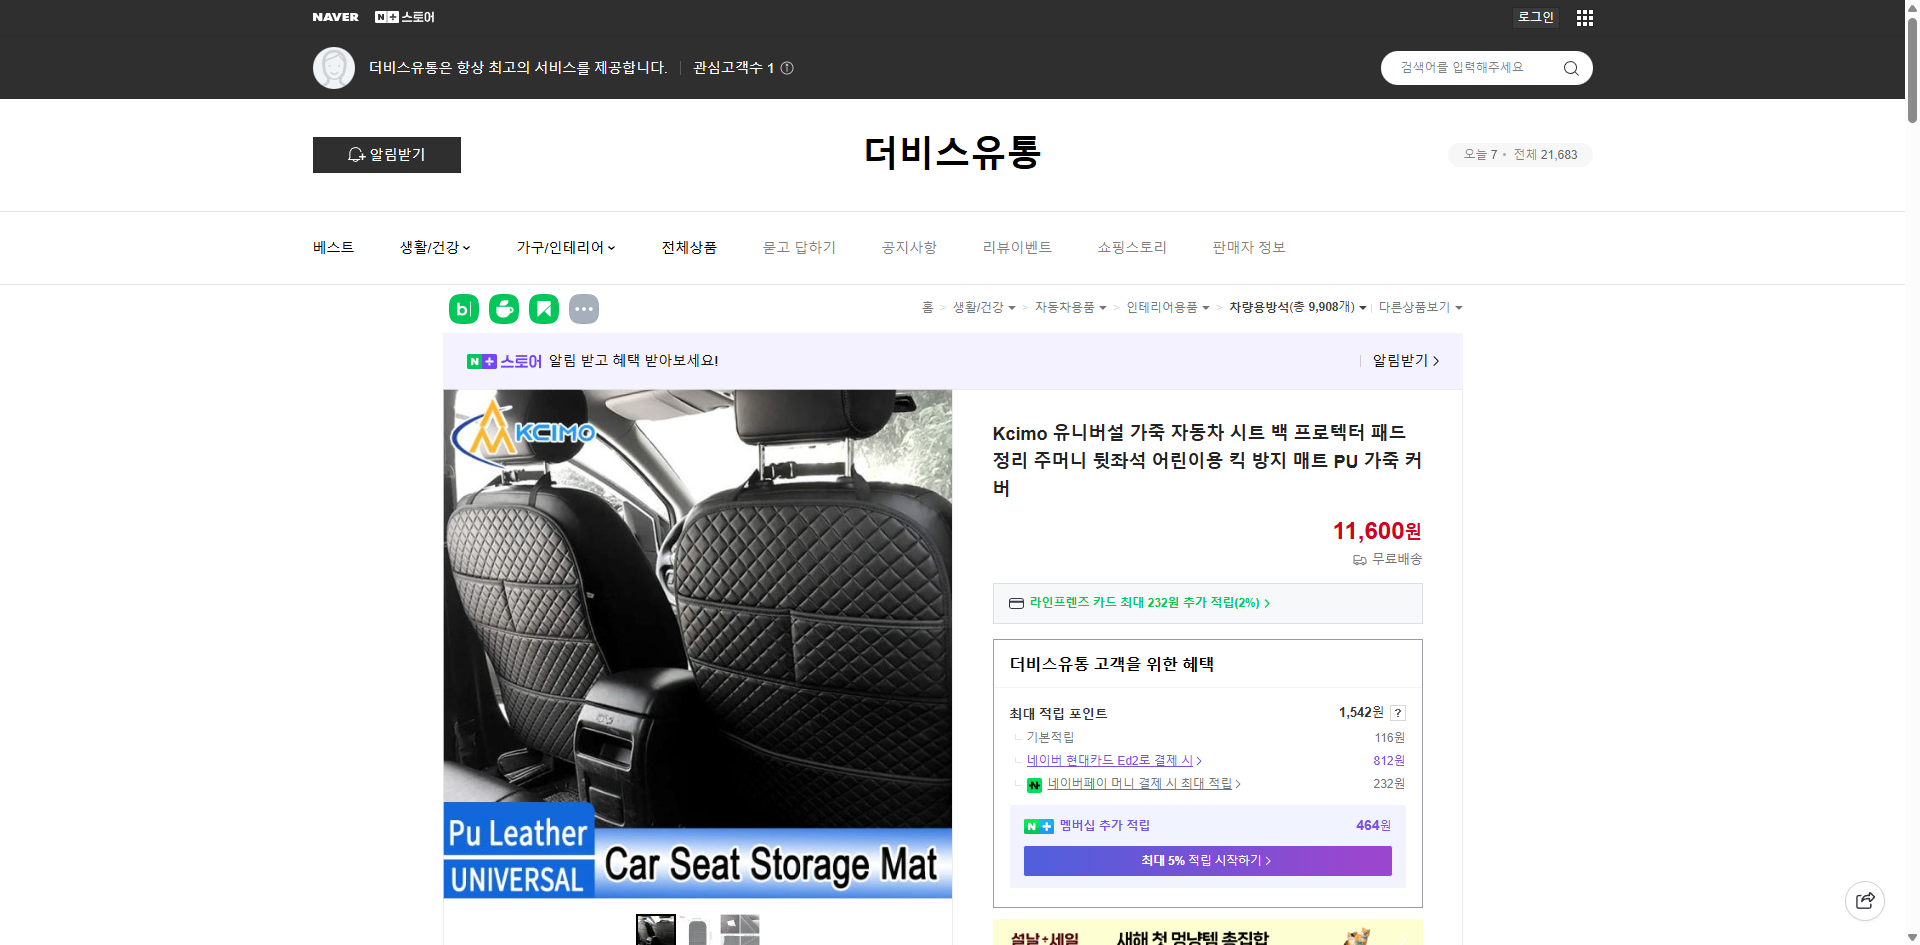Screen dimensions: 1920x945
Task: Share via the Cafe icon
Action: point(503,309)
